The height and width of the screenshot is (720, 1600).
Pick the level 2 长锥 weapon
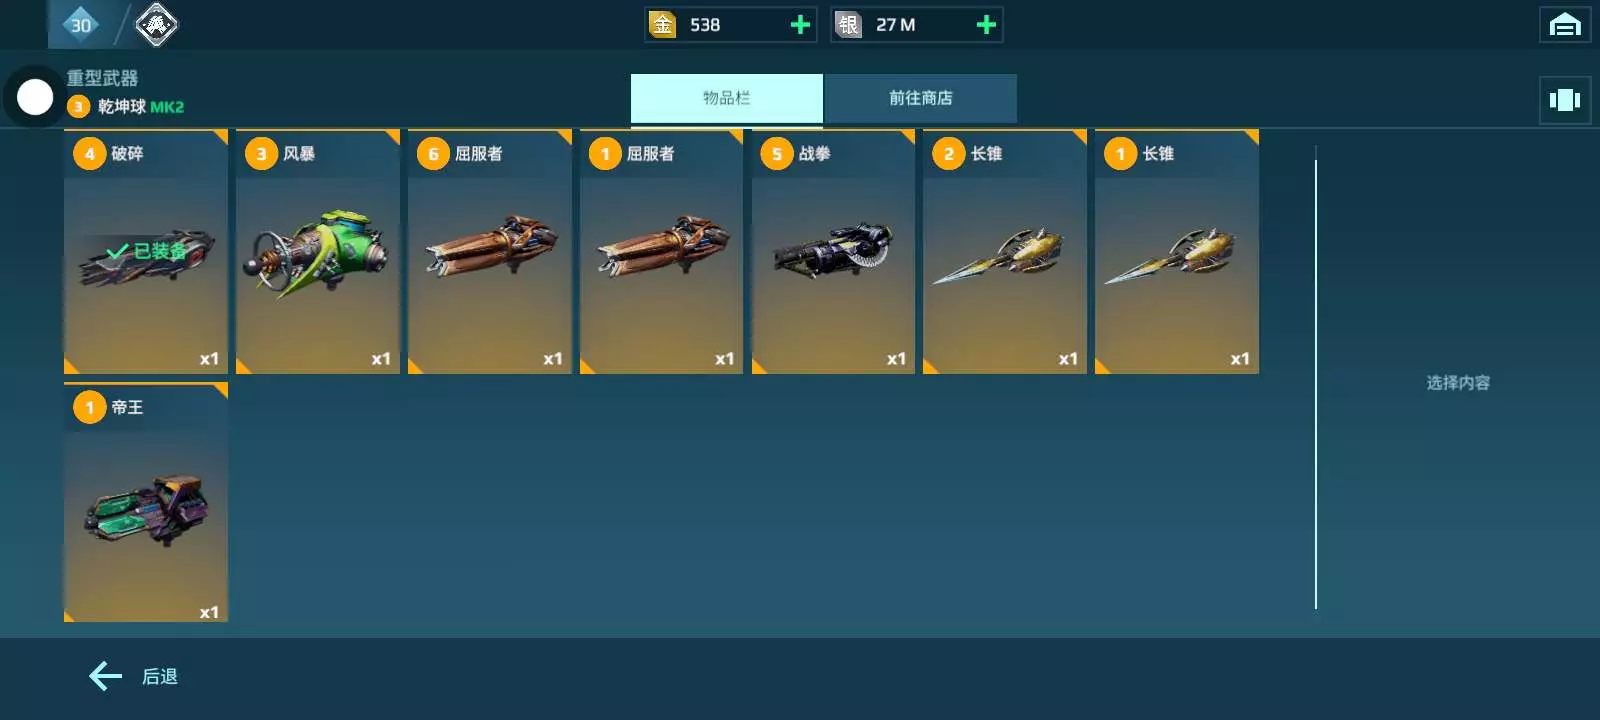click(1005, 252)
